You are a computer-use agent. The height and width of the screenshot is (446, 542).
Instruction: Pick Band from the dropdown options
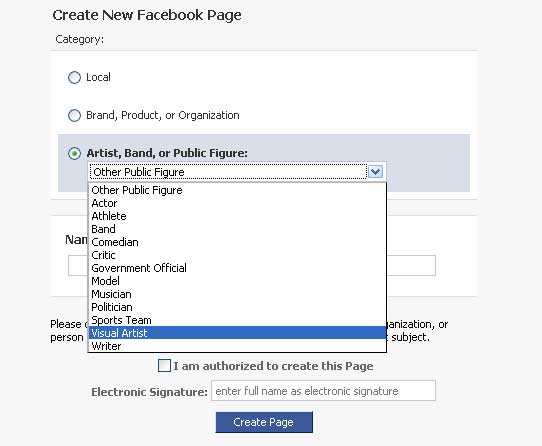(x=237, y=229)
